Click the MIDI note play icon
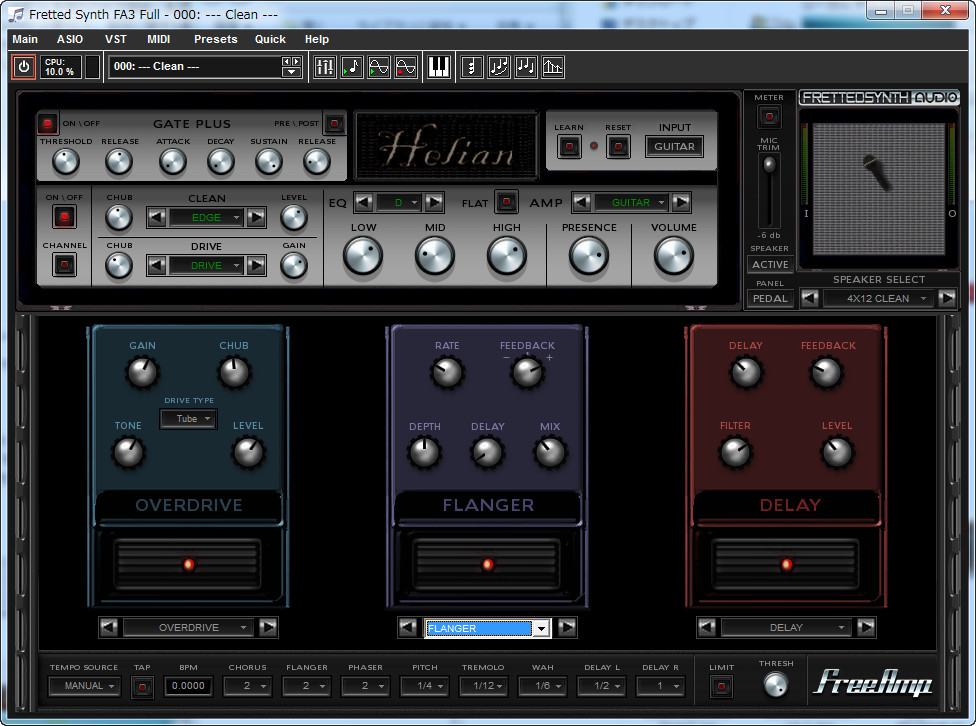 (352, 67)
